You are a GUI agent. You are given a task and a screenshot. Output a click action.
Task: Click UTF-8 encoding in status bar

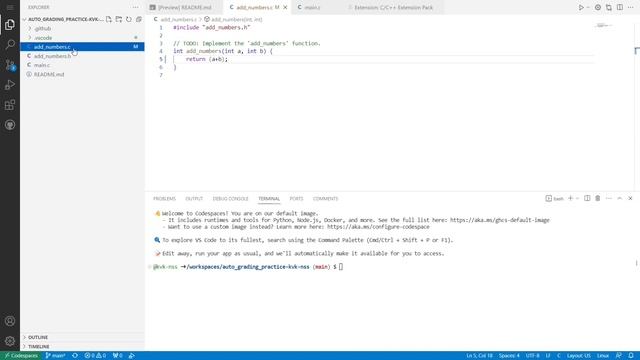(x=533, y=356)
